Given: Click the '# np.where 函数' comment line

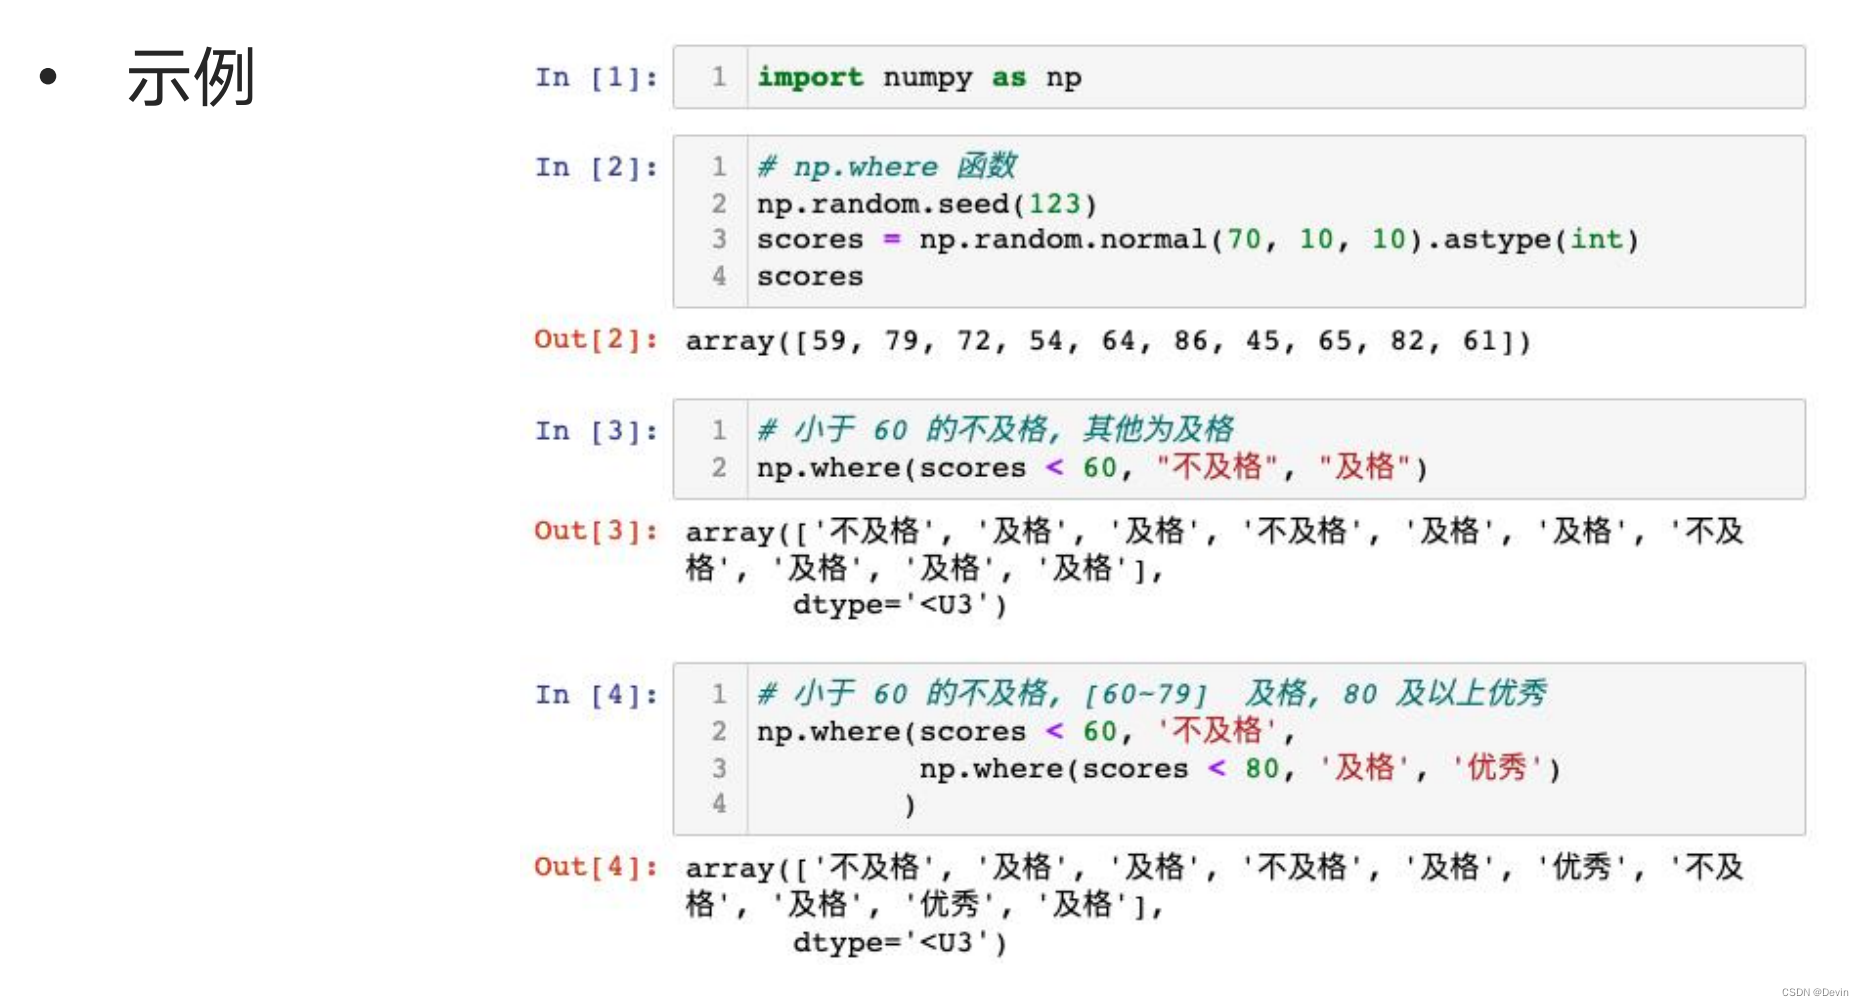Looking at the screenshot, I should point(887,166).
